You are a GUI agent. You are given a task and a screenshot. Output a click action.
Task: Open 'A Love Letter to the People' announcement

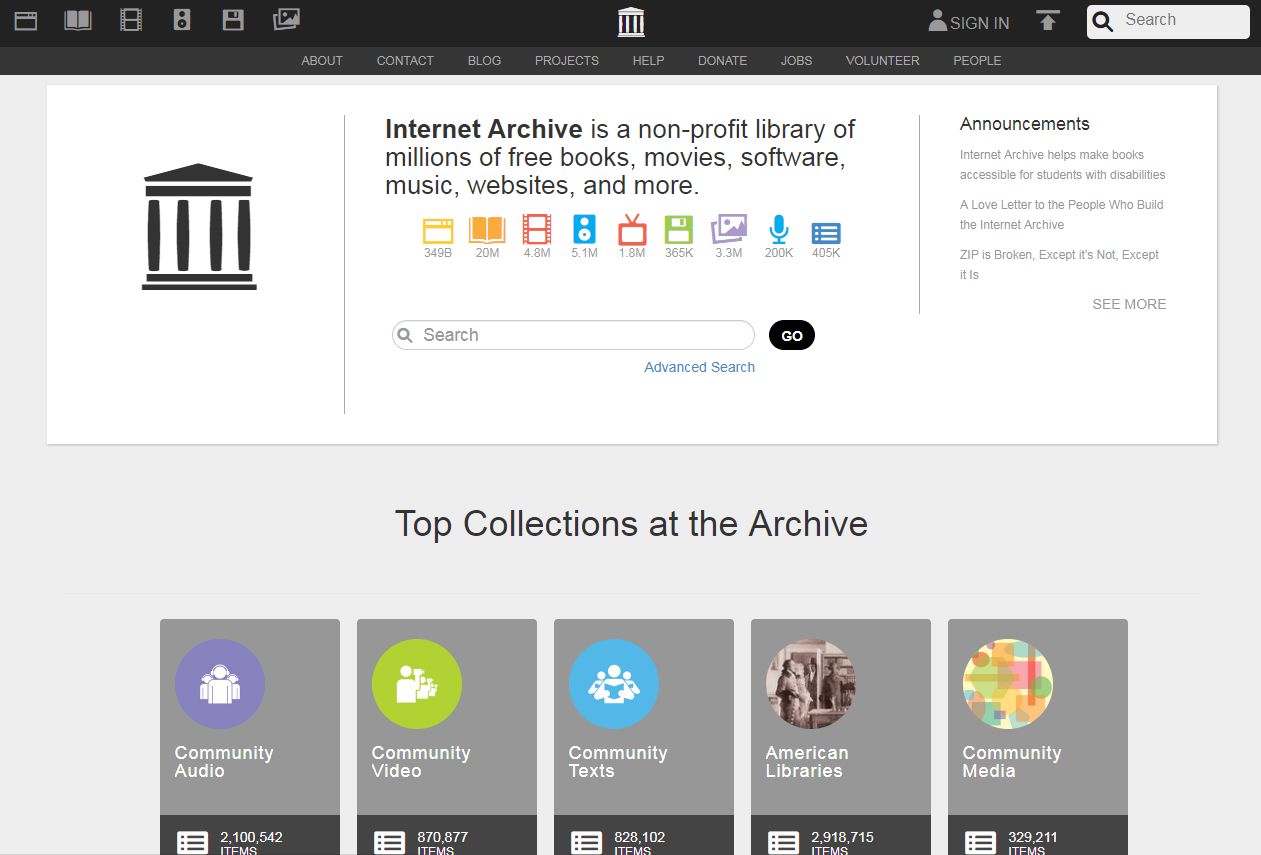1062,215
